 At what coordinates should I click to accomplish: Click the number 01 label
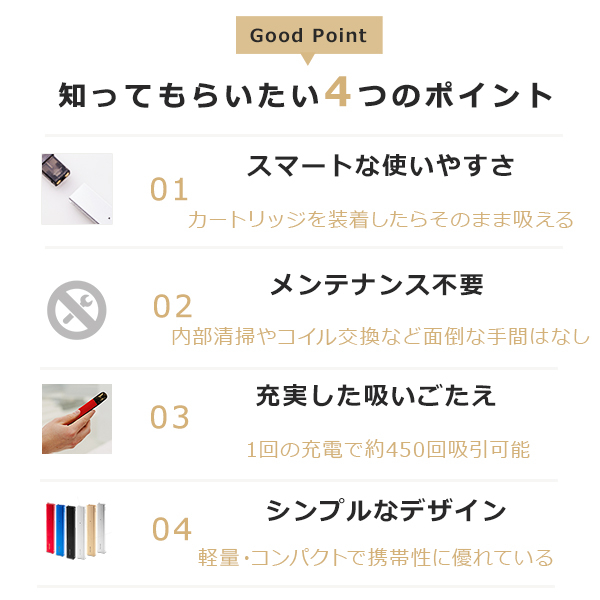tap(169, 190)
